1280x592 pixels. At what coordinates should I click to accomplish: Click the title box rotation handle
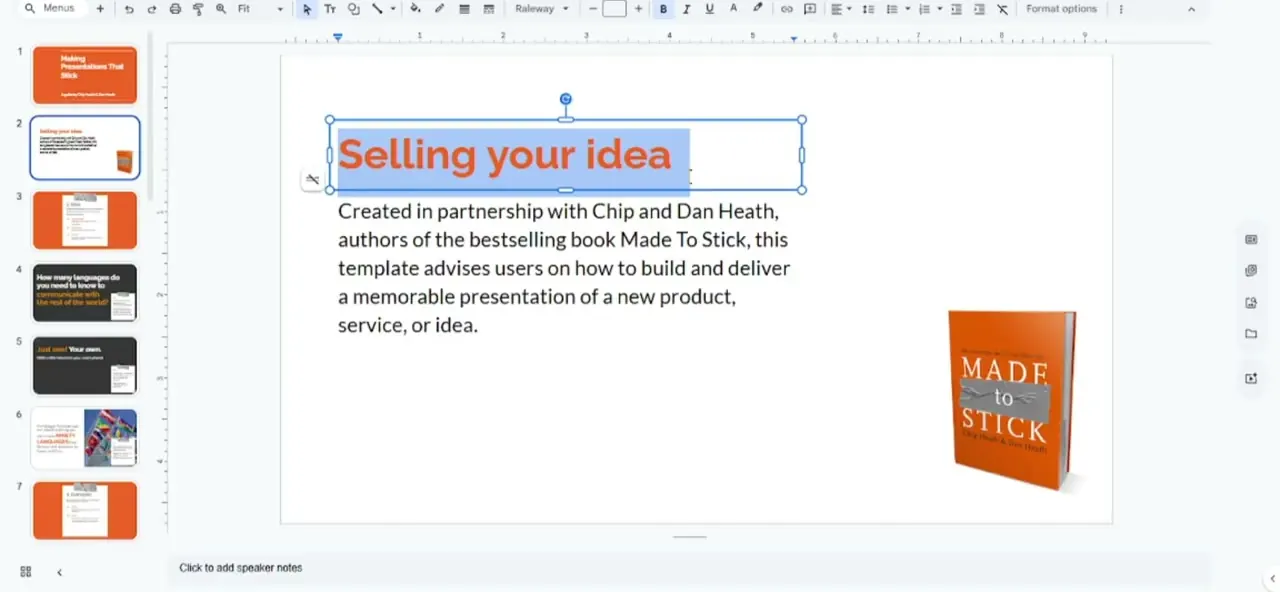click(566, 99)
